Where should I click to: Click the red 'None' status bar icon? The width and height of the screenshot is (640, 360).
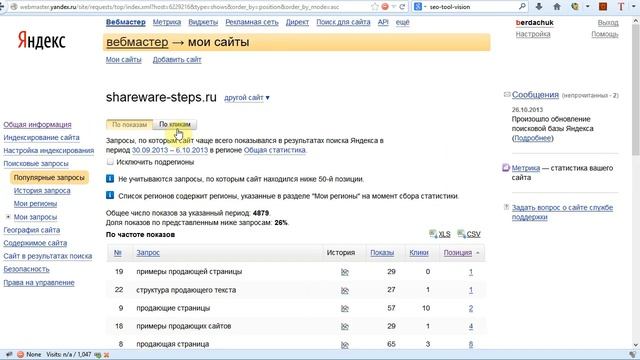(20, 355)
